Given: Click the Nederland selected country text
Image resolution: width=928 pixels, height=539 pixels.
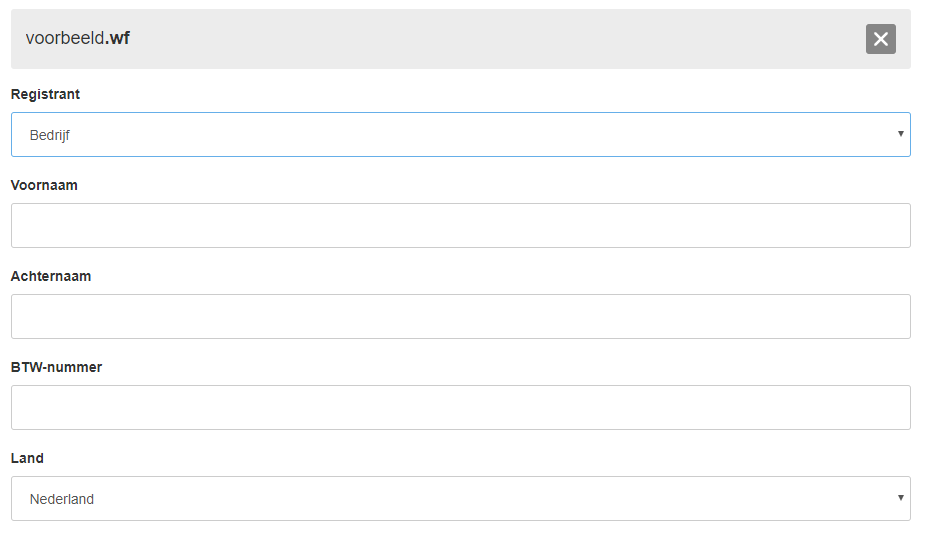Looking at the screenshot, I should point(62,499).
